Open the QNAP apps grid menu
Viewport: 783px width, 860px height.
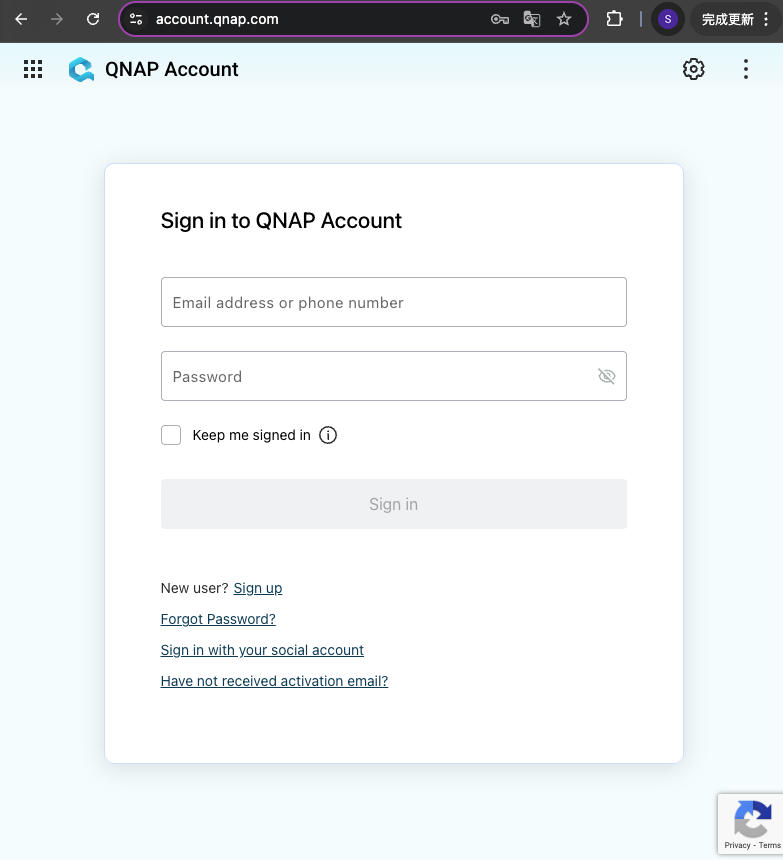click(x=33, y=69)
